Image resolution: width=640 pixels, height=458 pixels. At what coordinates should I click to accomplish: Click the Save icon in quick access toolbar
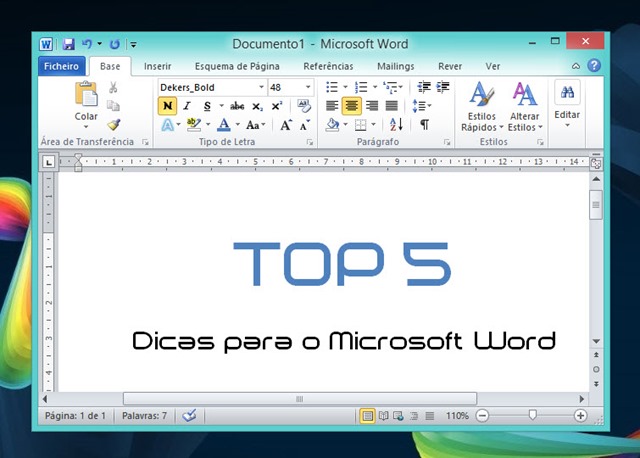coord(69,44)
